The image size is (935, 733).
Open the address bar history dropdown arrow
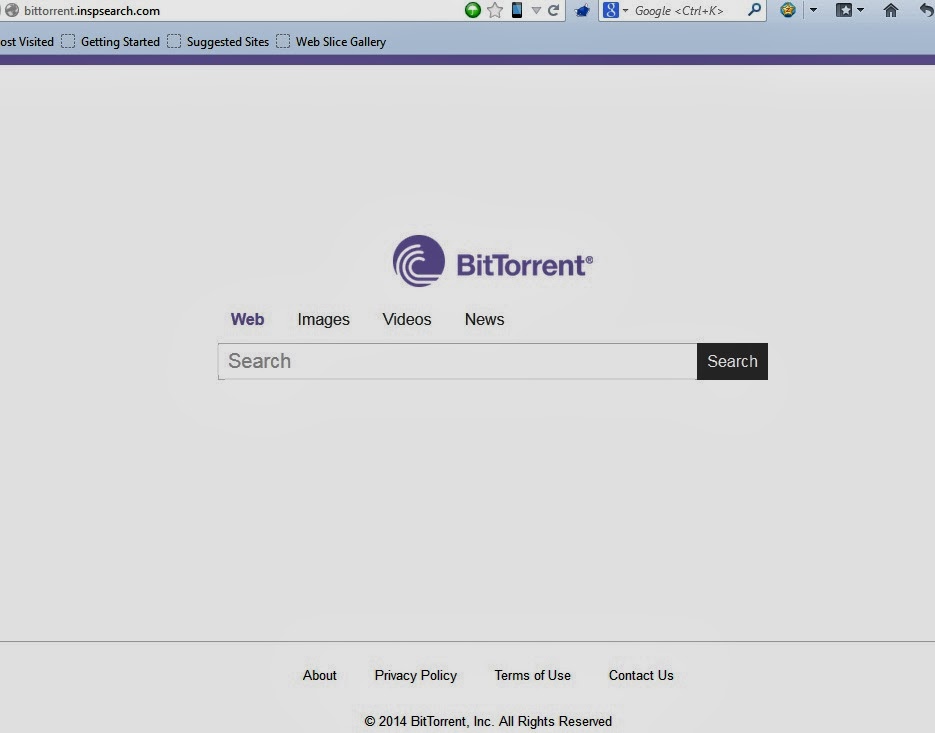[536, 11]
